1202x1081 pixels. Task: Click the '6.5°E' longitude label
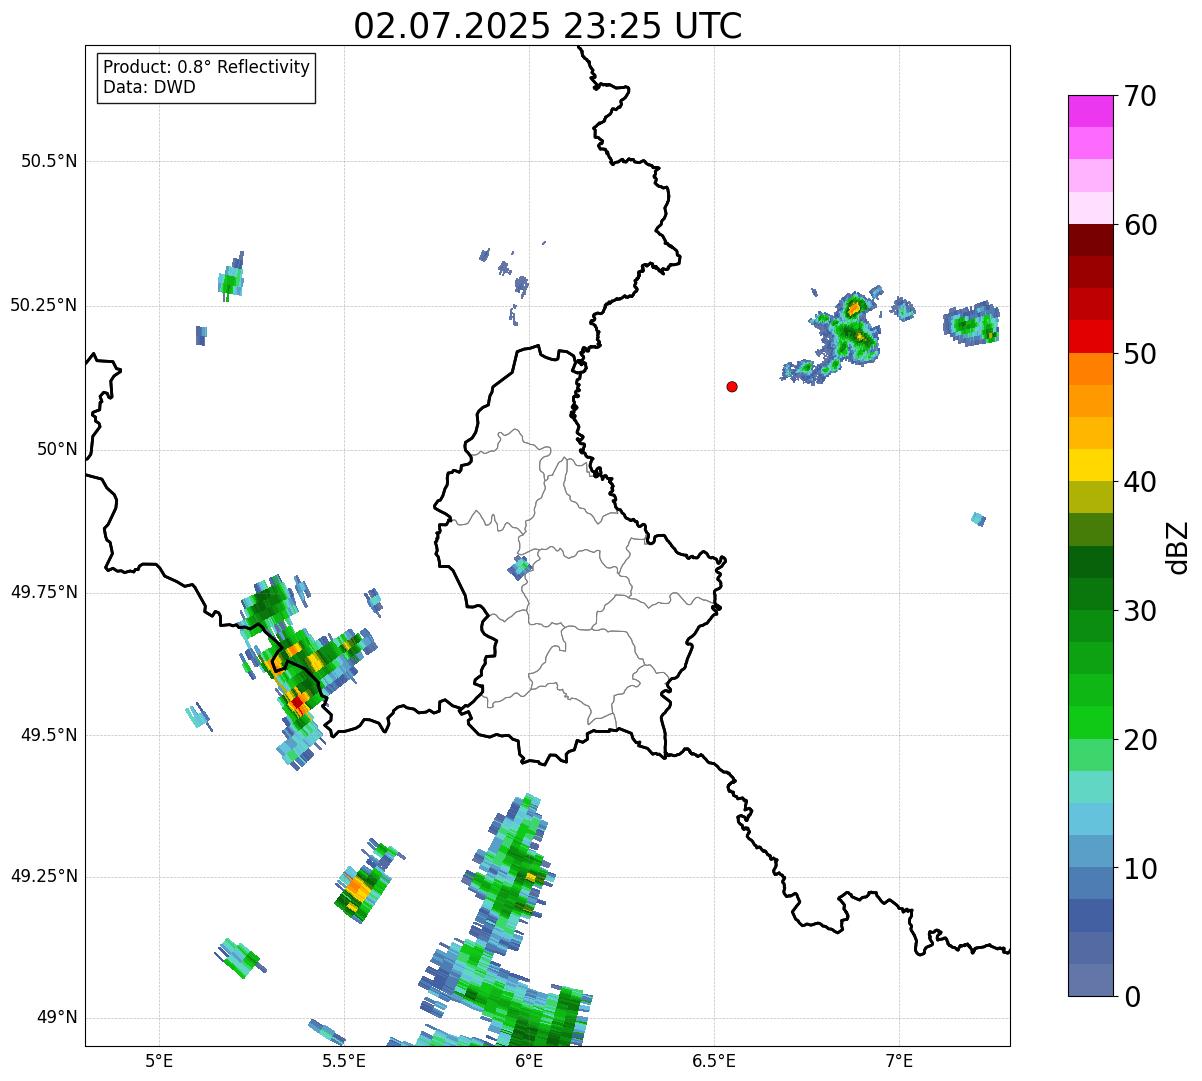(714, 1061)
